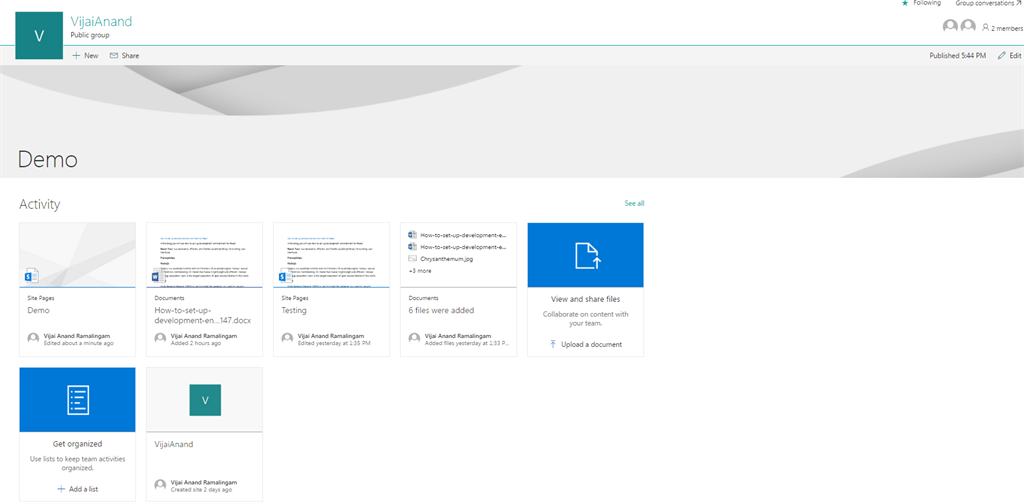Open See all activity link
Viewport: 1024px width, 504px height.
634,204
